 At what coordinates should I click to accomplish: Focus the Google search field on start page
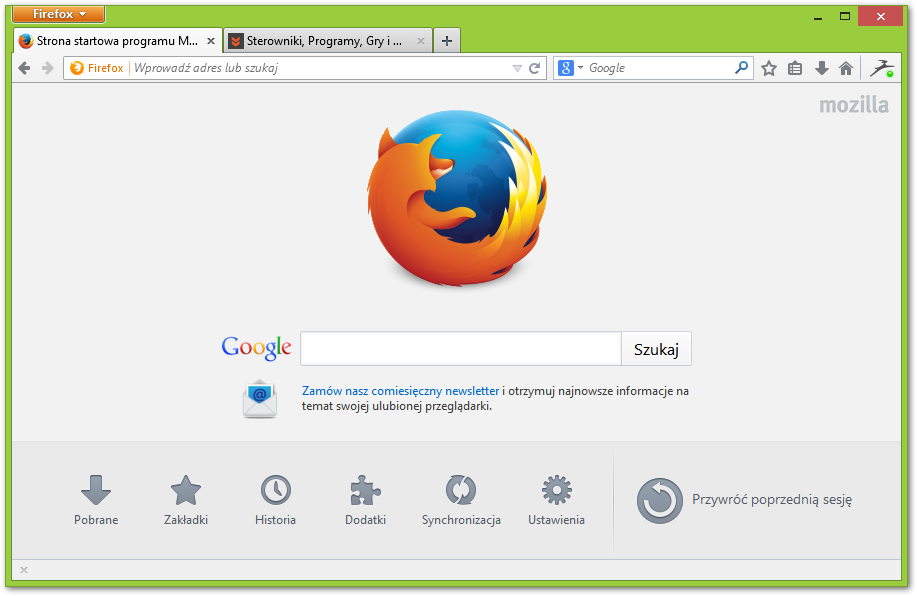[x=461, y=349]
